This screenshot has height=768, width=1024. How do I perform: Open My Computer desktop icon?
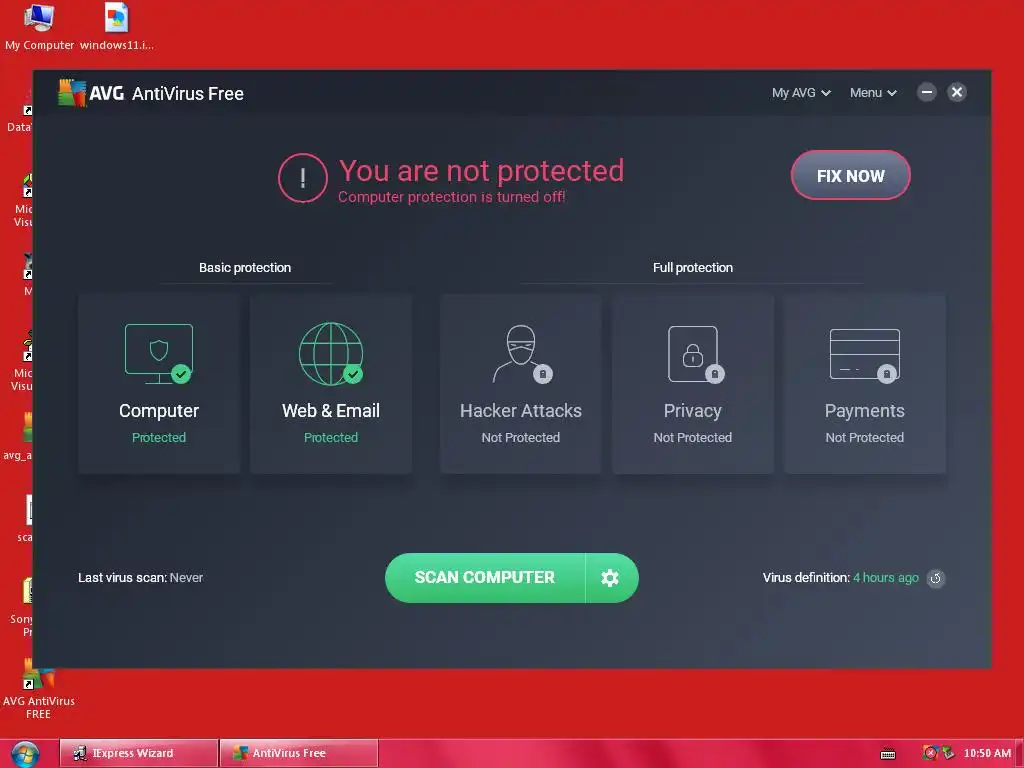point(39,27)
